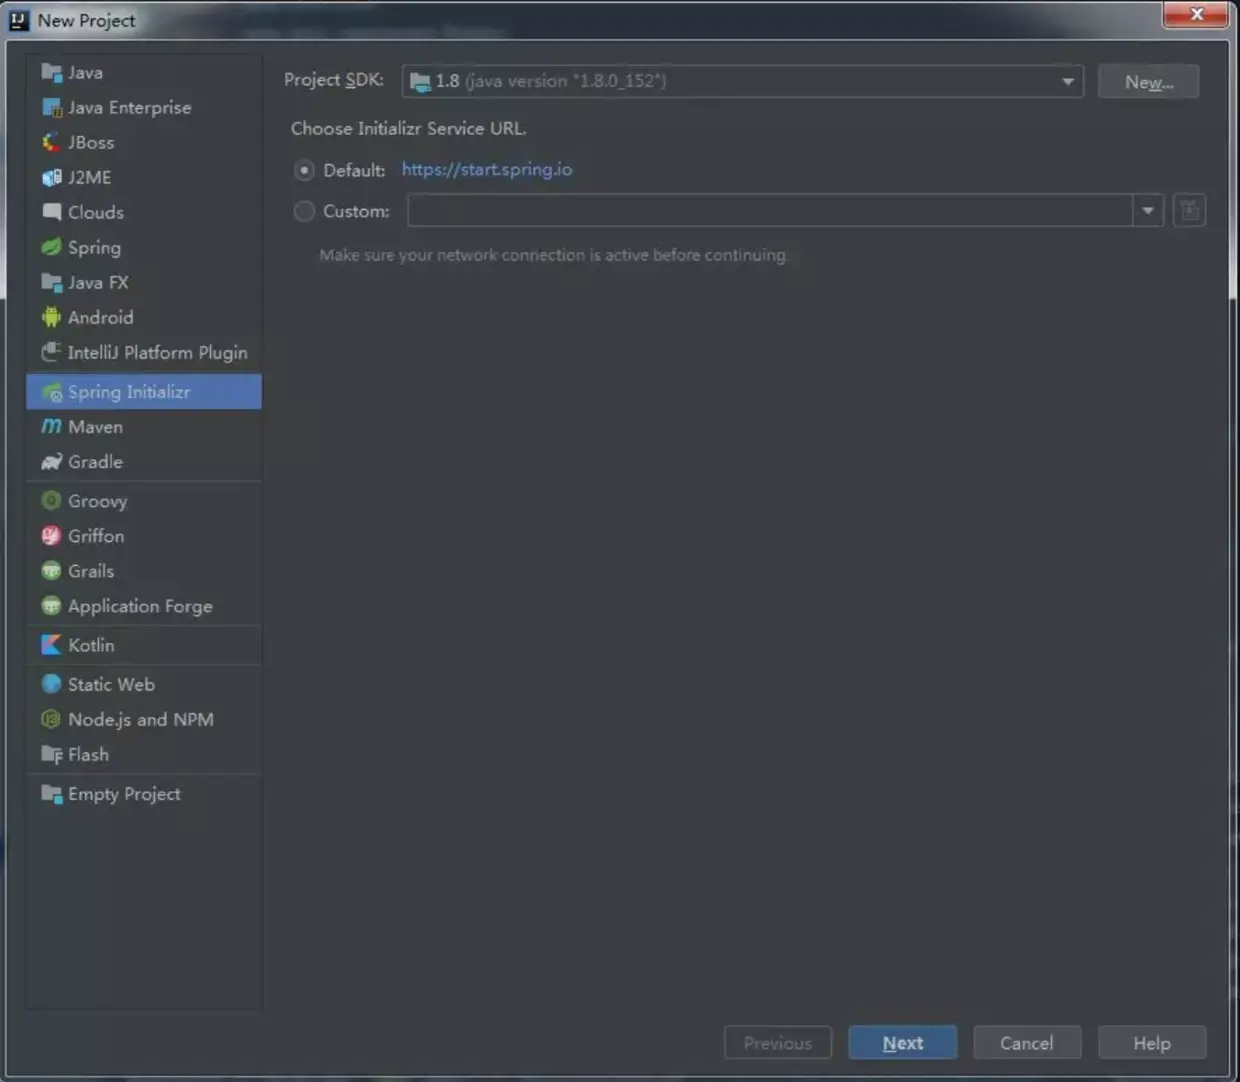Click the Grails icon

pyautogui.click(x=51, y=571)
